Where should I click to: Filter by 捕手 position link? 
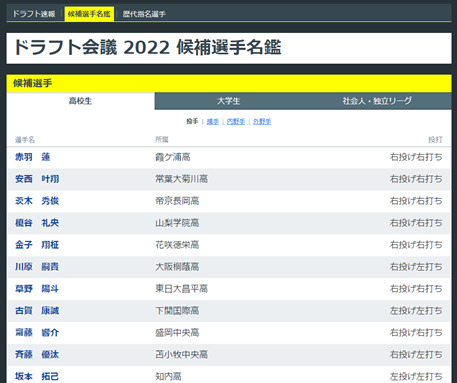click(213, 122)
